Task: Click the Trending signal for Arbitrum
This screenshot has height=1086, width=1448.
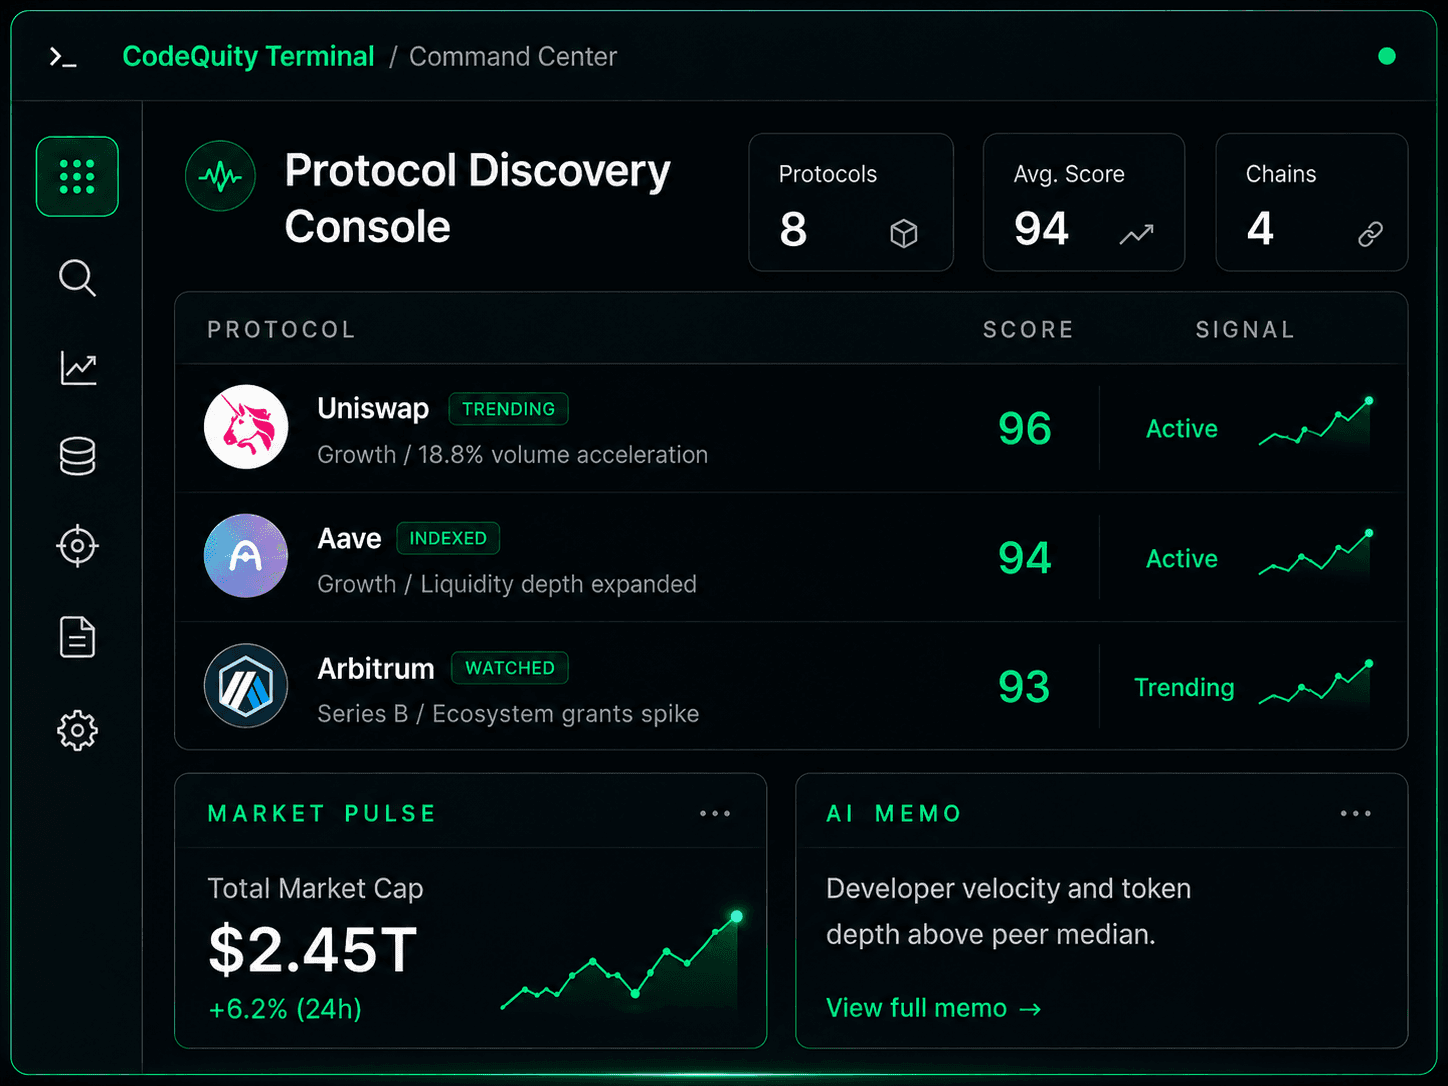Action: 1184,688
